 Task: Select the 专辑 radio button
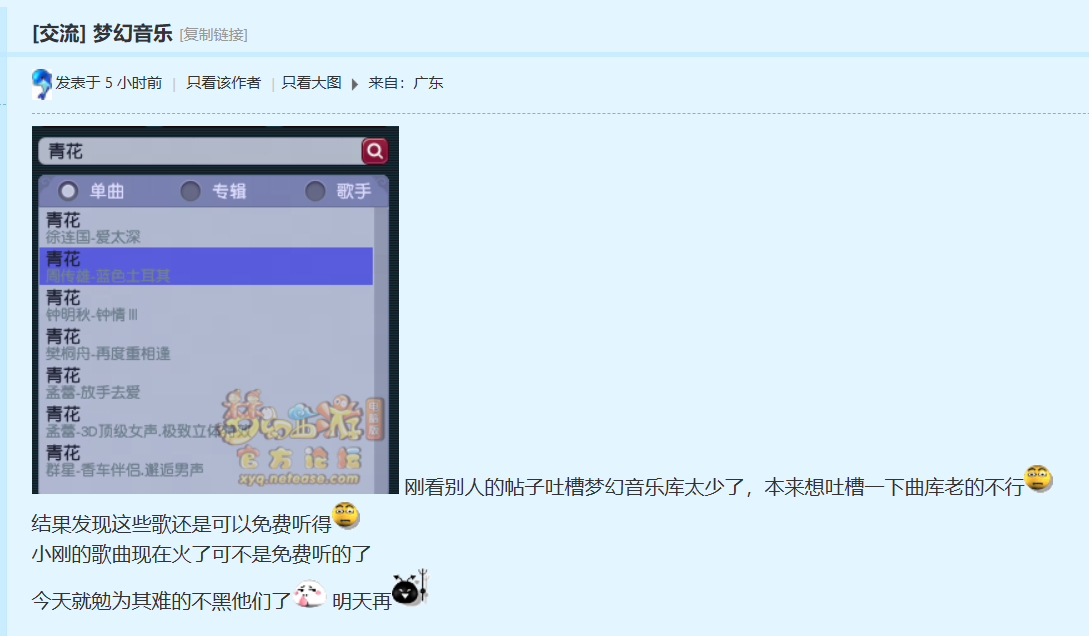pos(190,191)
